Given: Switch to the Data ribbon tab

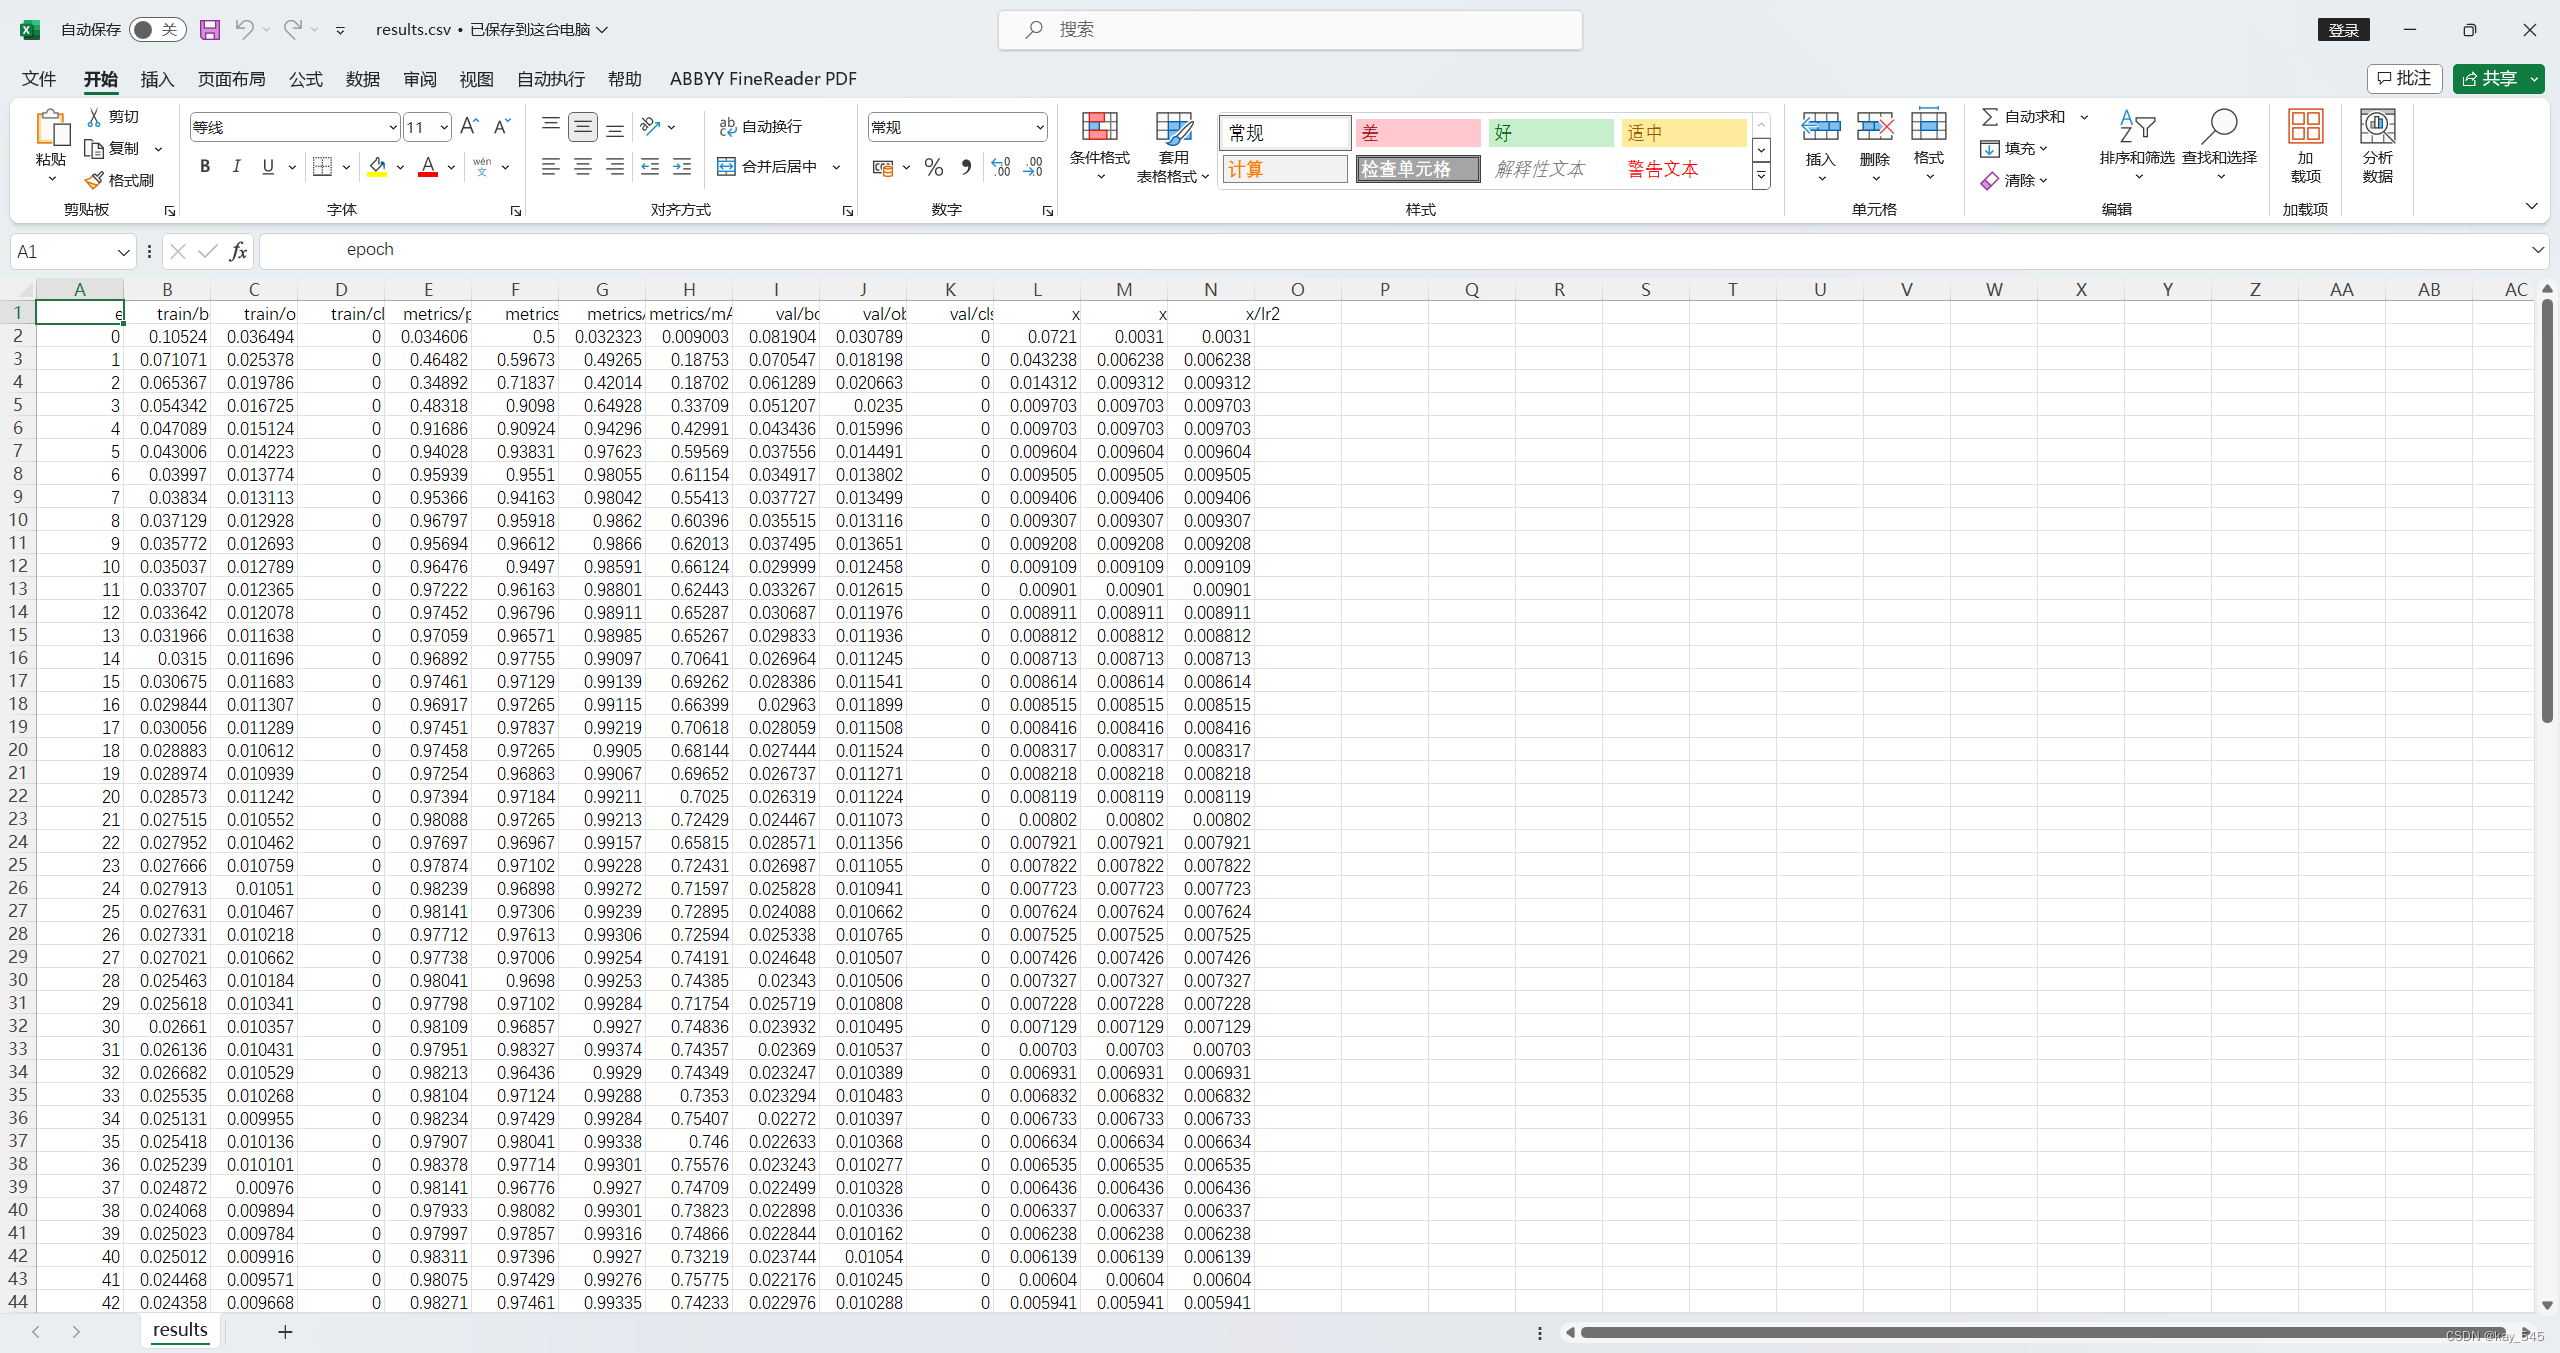Looking at the screenshot, I should pyautogui.click(x=362, y=79).
